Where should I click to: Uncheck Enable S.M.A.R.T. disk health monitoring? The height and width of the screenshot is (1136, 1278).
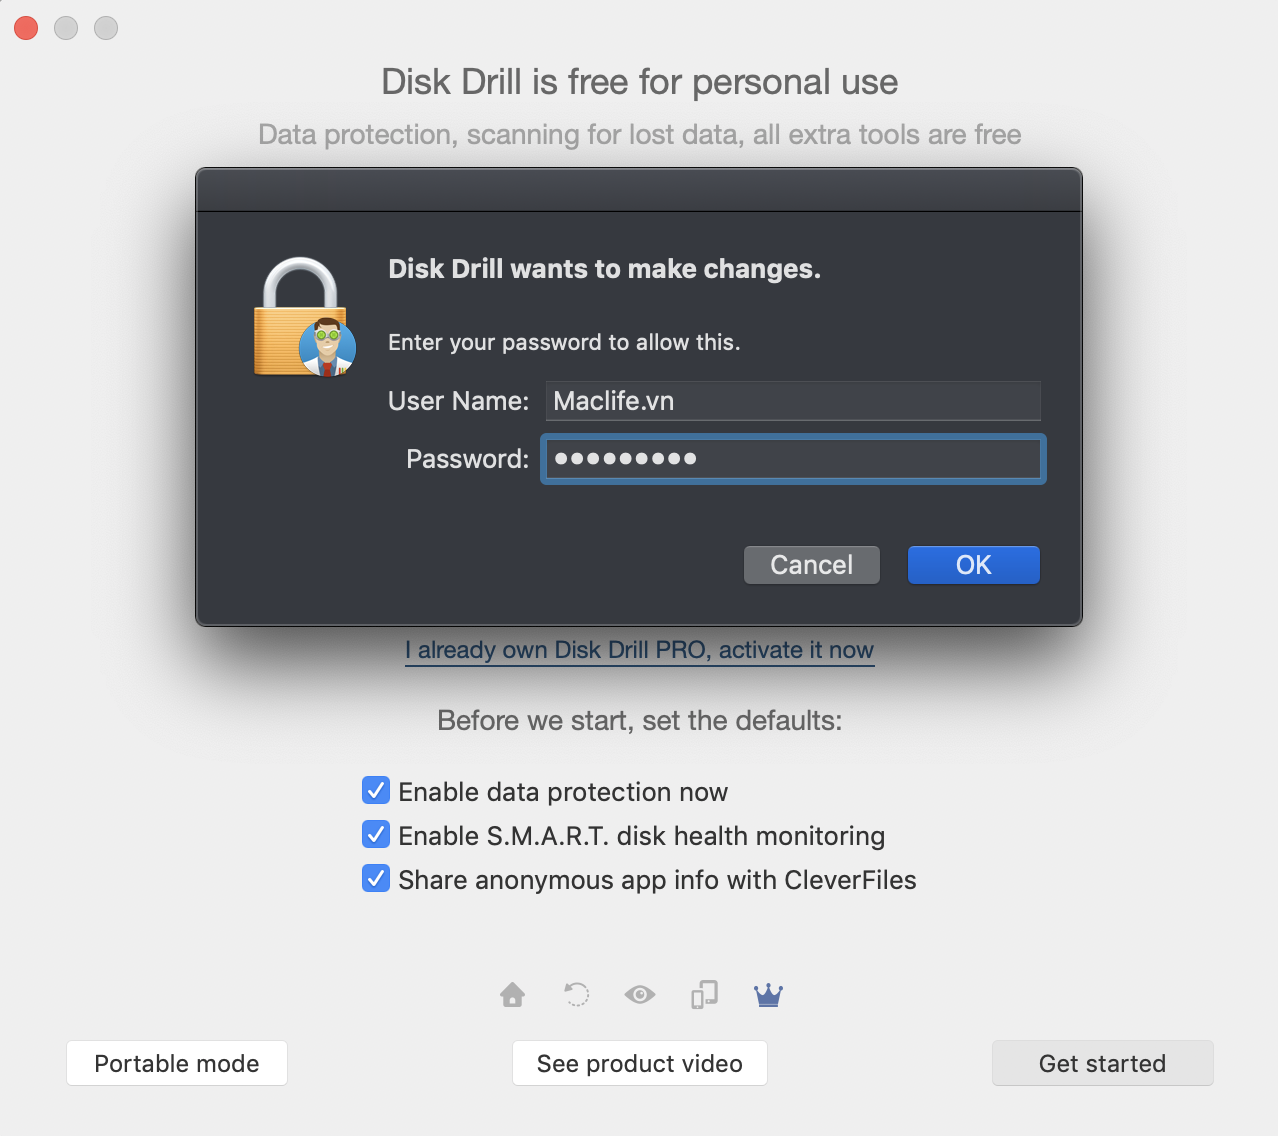(375, 834)
